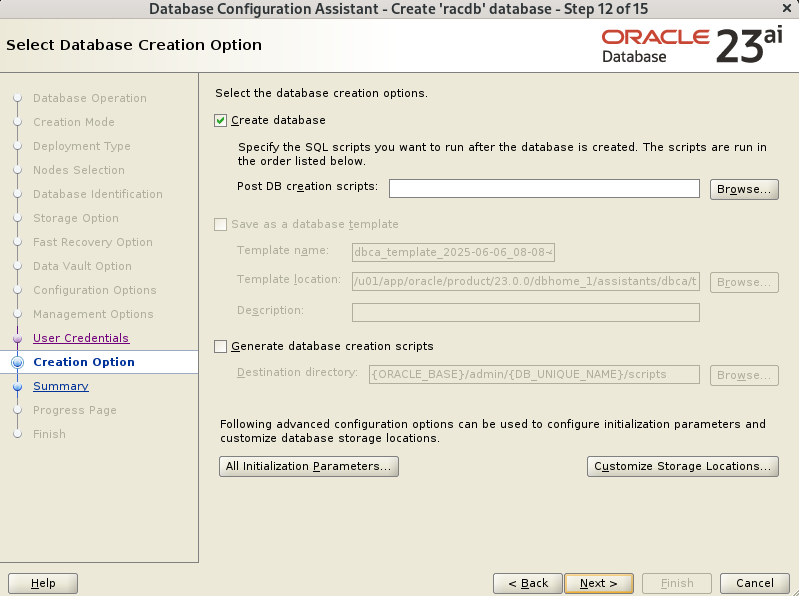799x596 pixels.
Task: Click the Template name field
Action: click(453, 252)
